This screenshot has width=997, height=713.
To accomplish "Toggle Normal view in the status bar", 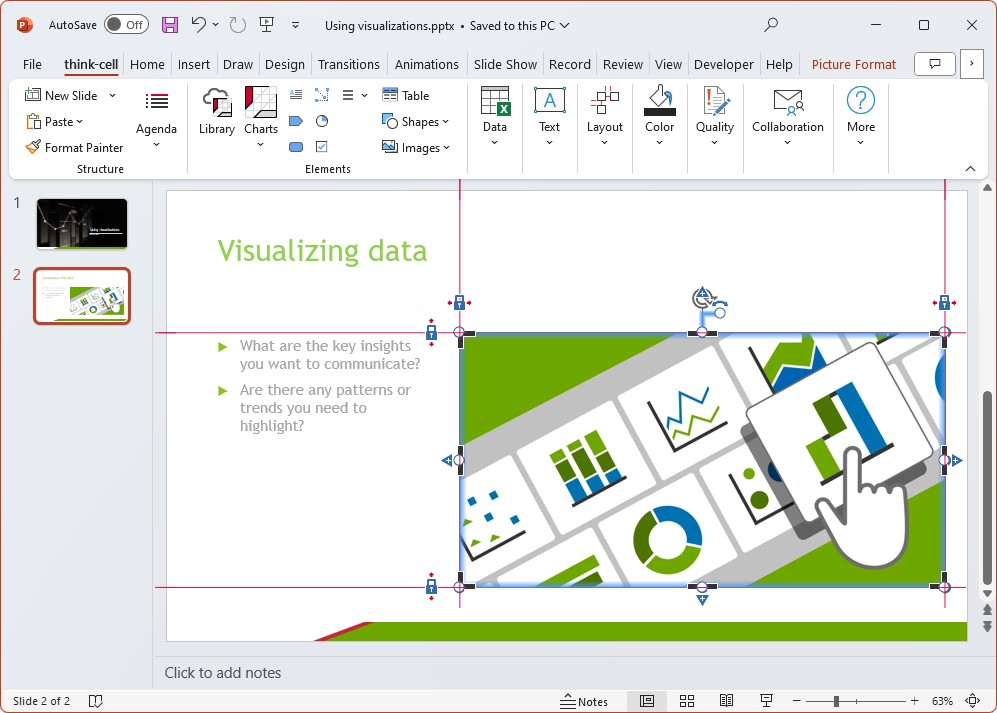I will pyautogui.click(x=647, y=701).
